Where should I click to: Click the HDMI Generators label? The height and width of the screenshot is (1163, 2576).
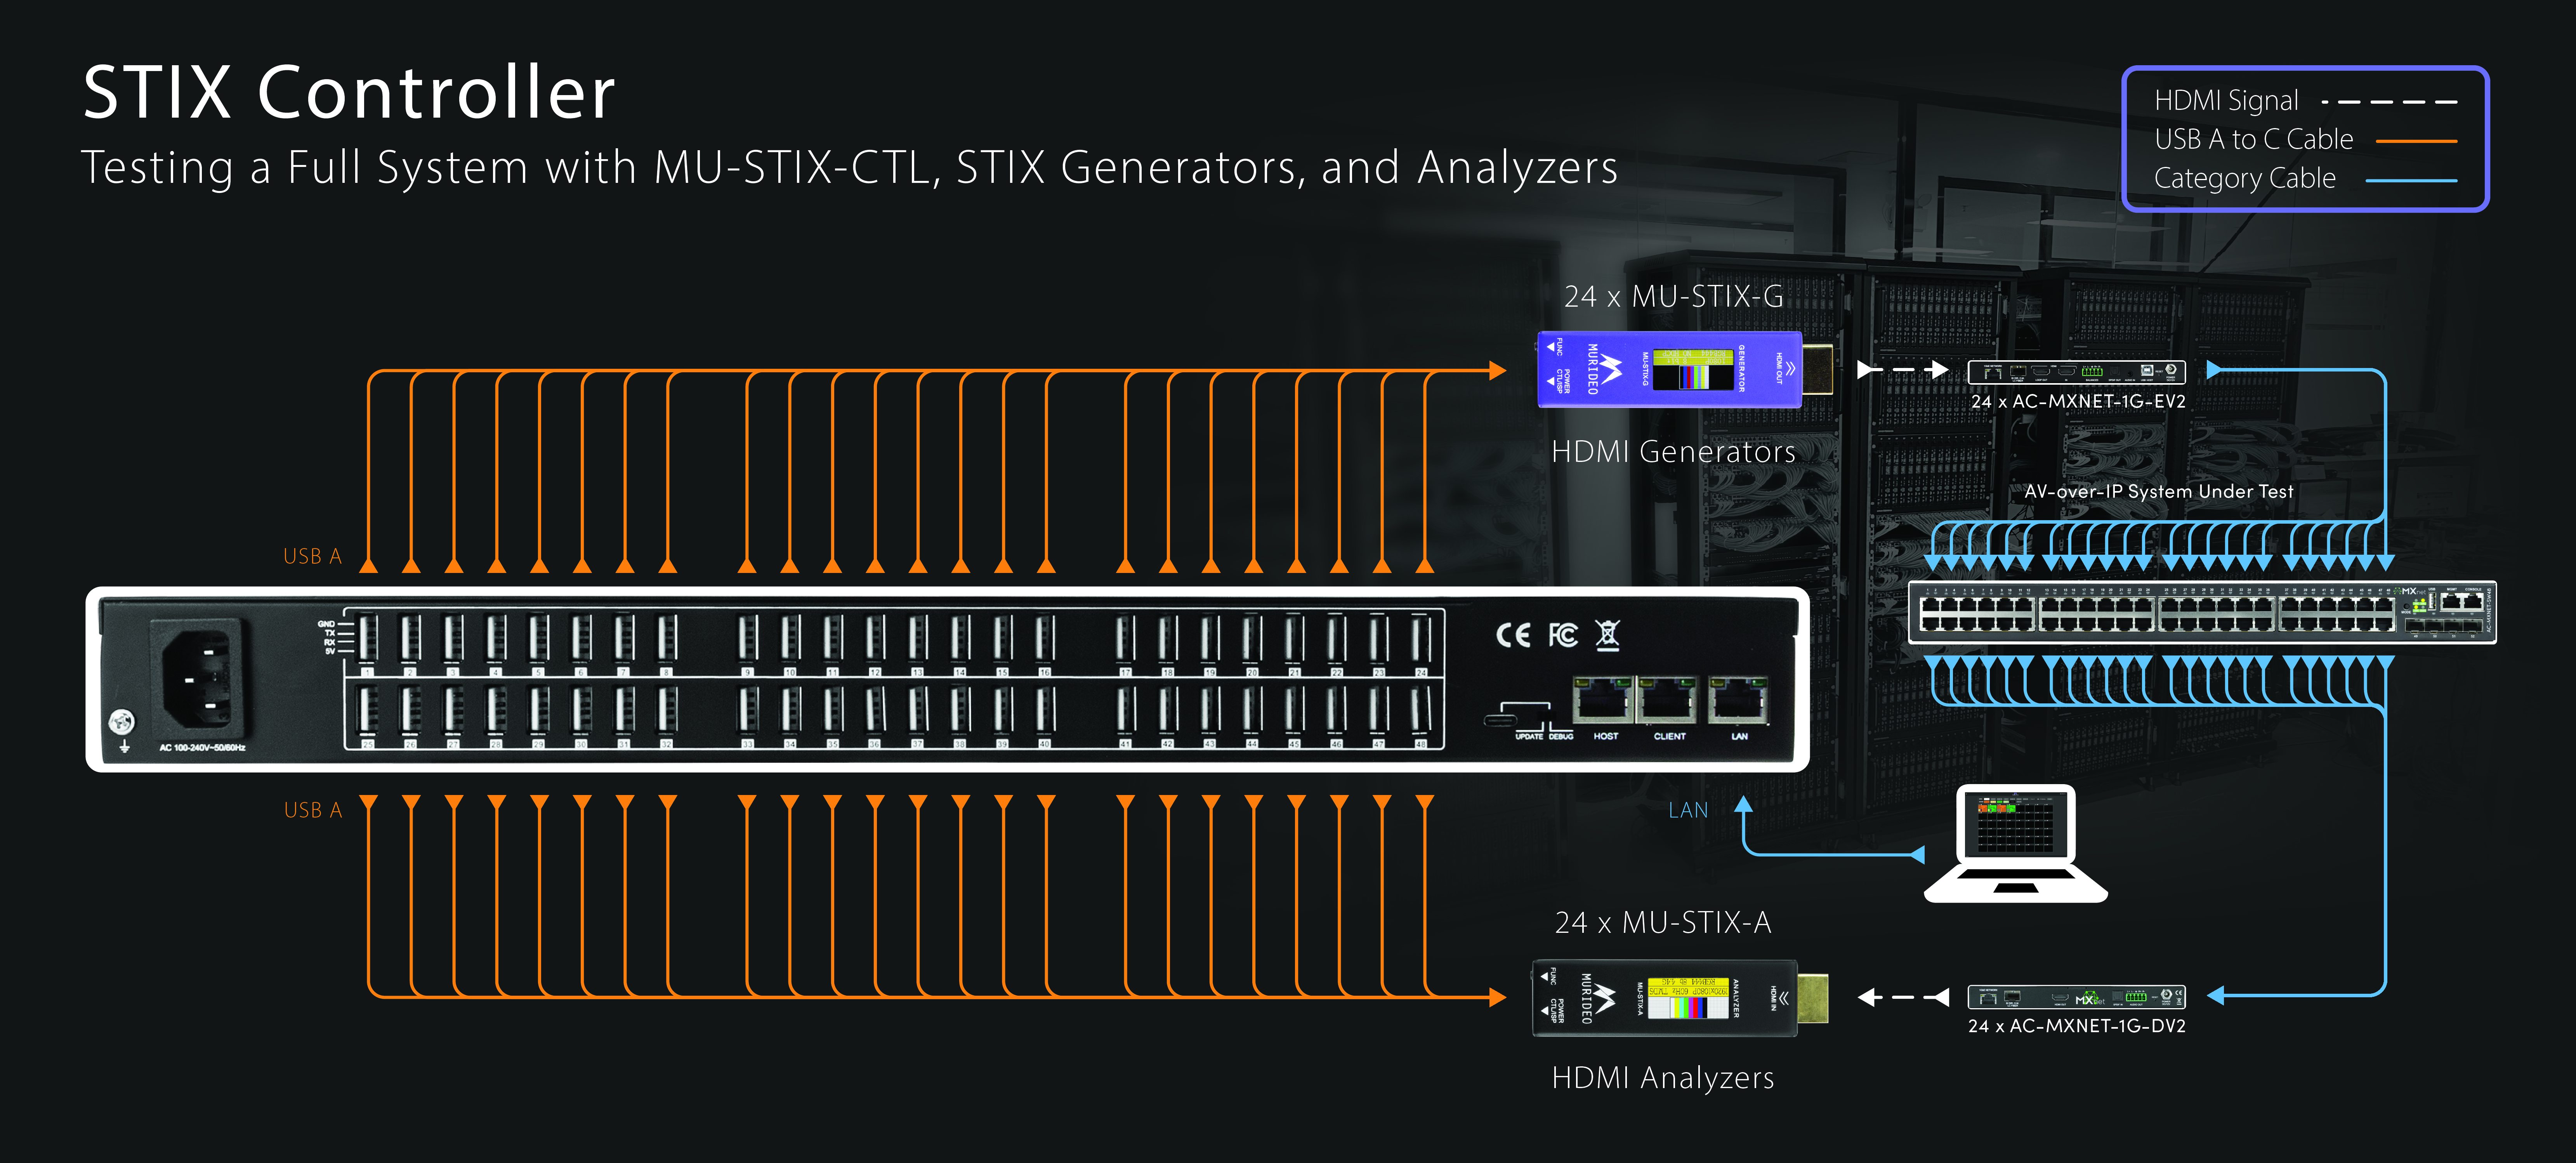tap(1673, 452)
